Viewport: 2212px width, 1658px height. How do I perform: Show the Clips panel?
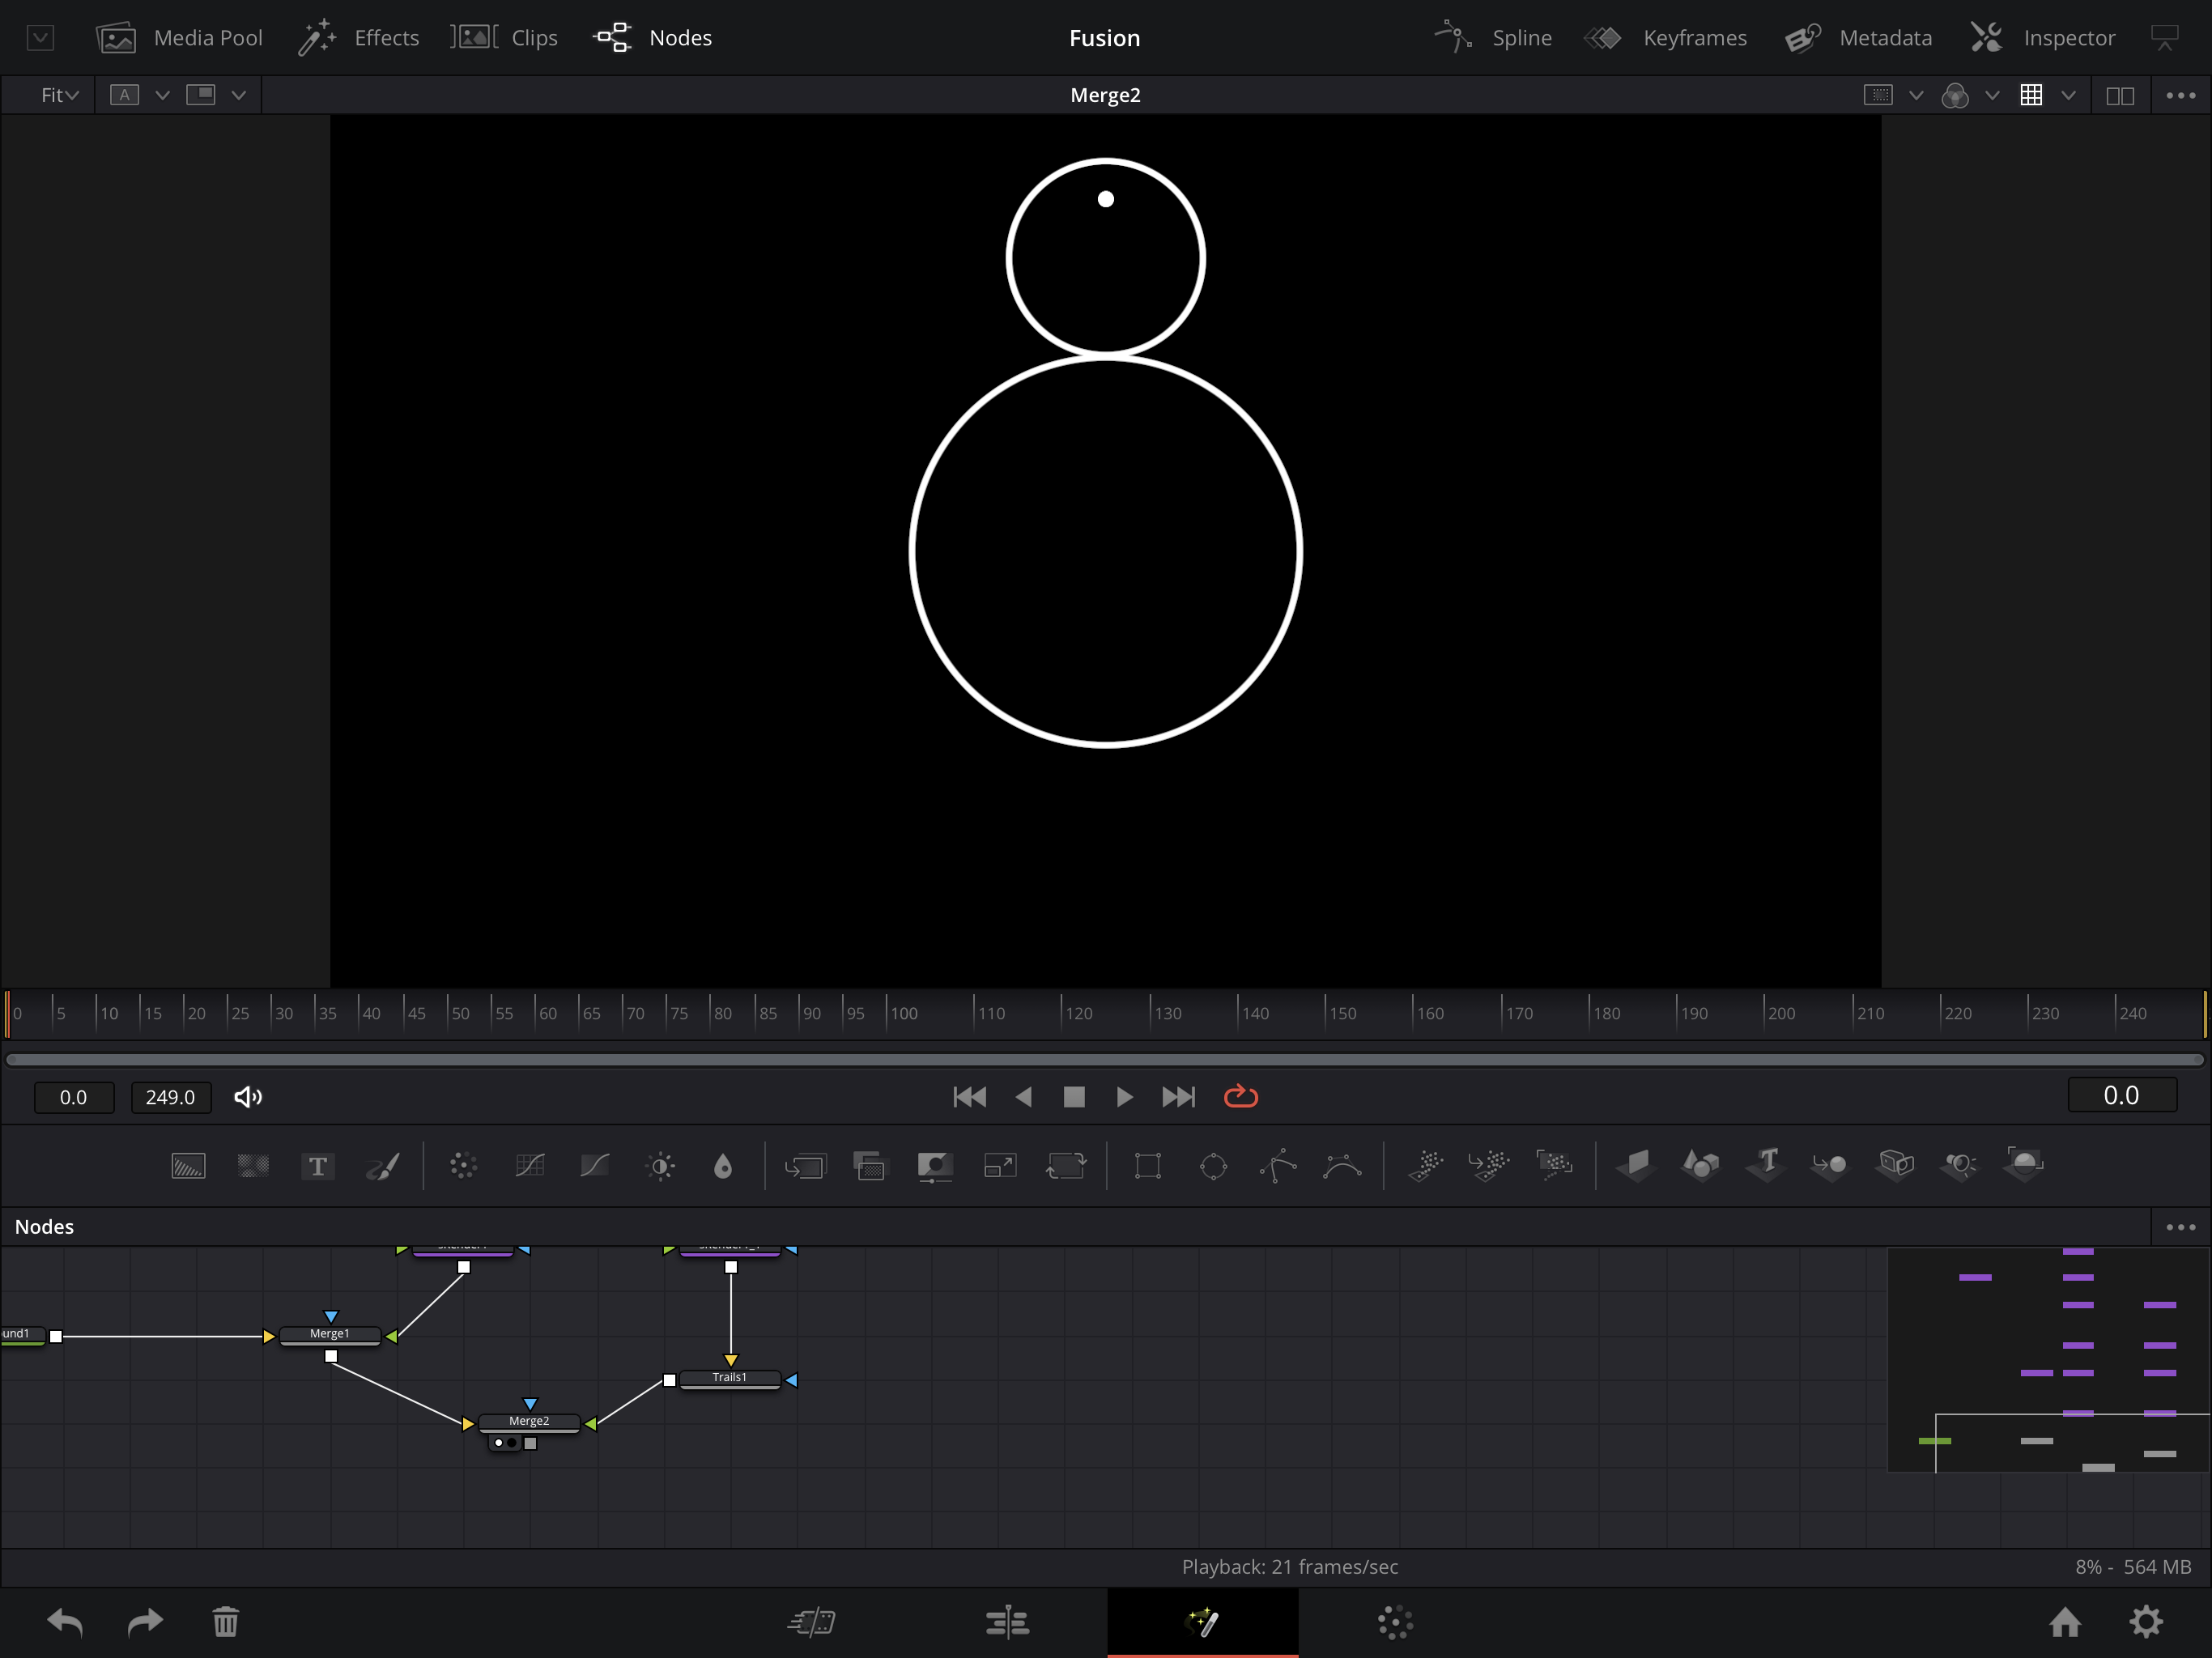tap(504, 38)
